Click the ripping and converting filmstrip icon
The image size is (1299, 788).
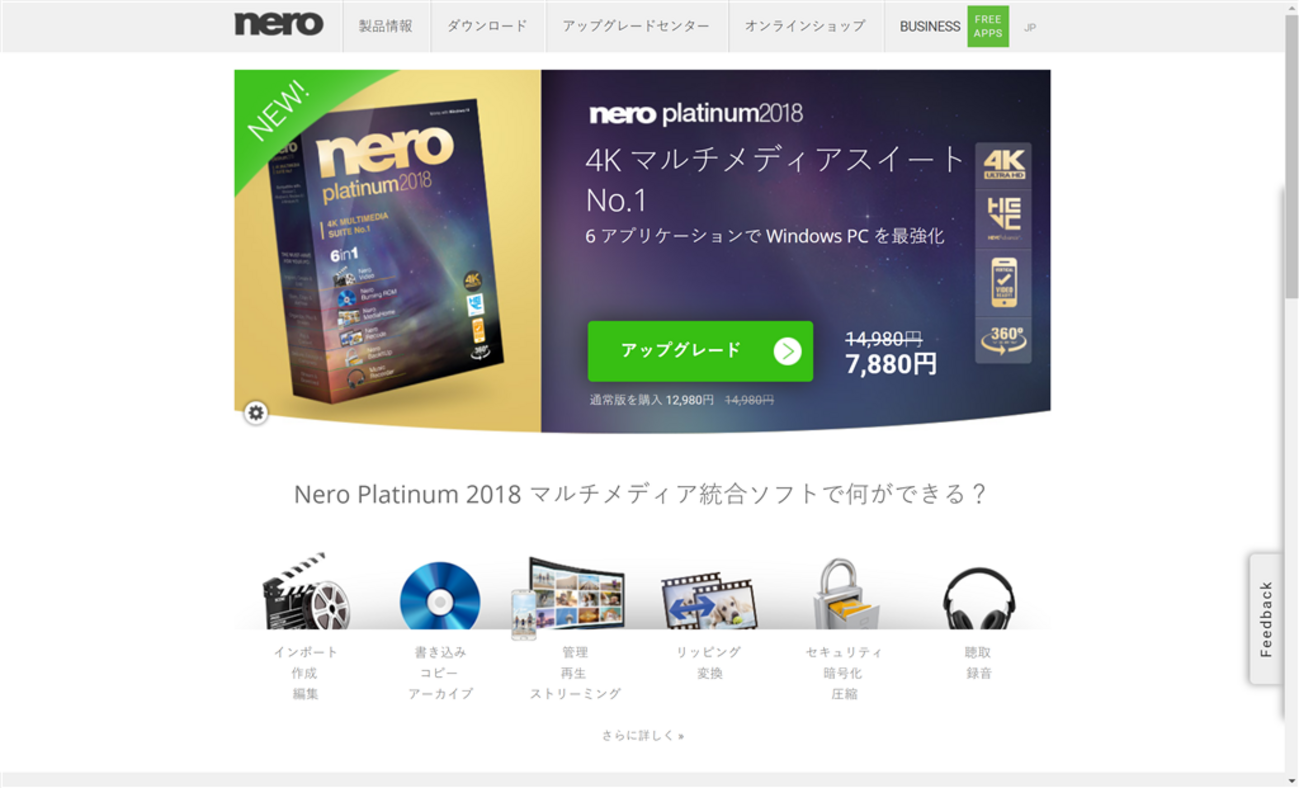coord(709,602)
